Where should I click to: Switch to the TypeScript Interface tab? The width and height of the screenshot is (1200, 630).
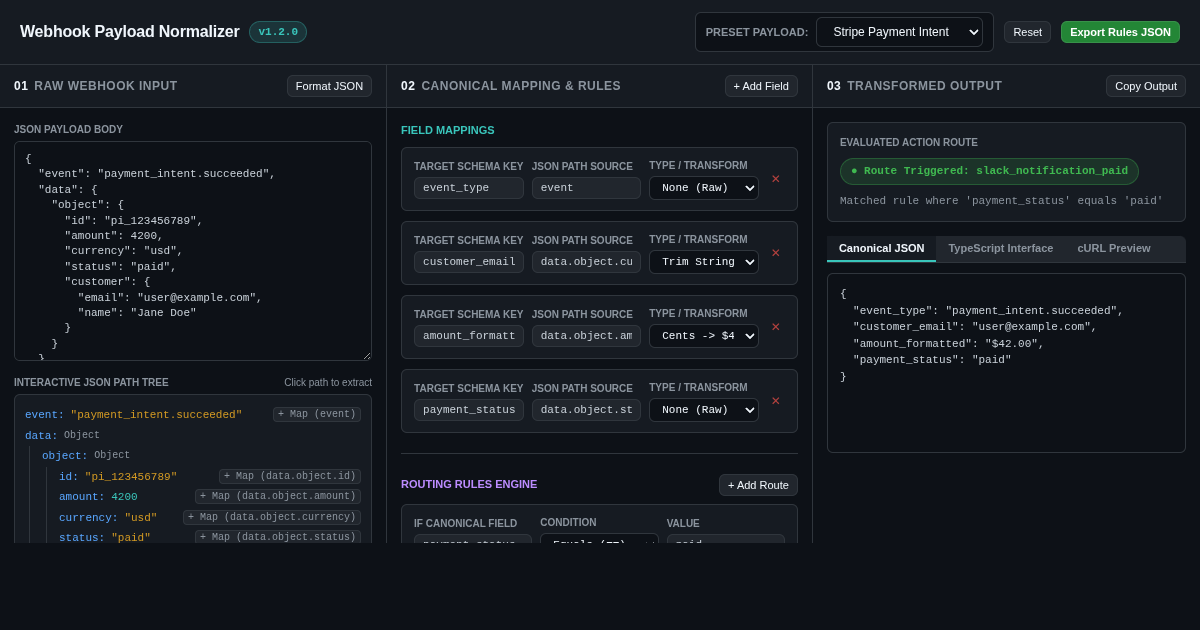click(x=1000, y=248)
